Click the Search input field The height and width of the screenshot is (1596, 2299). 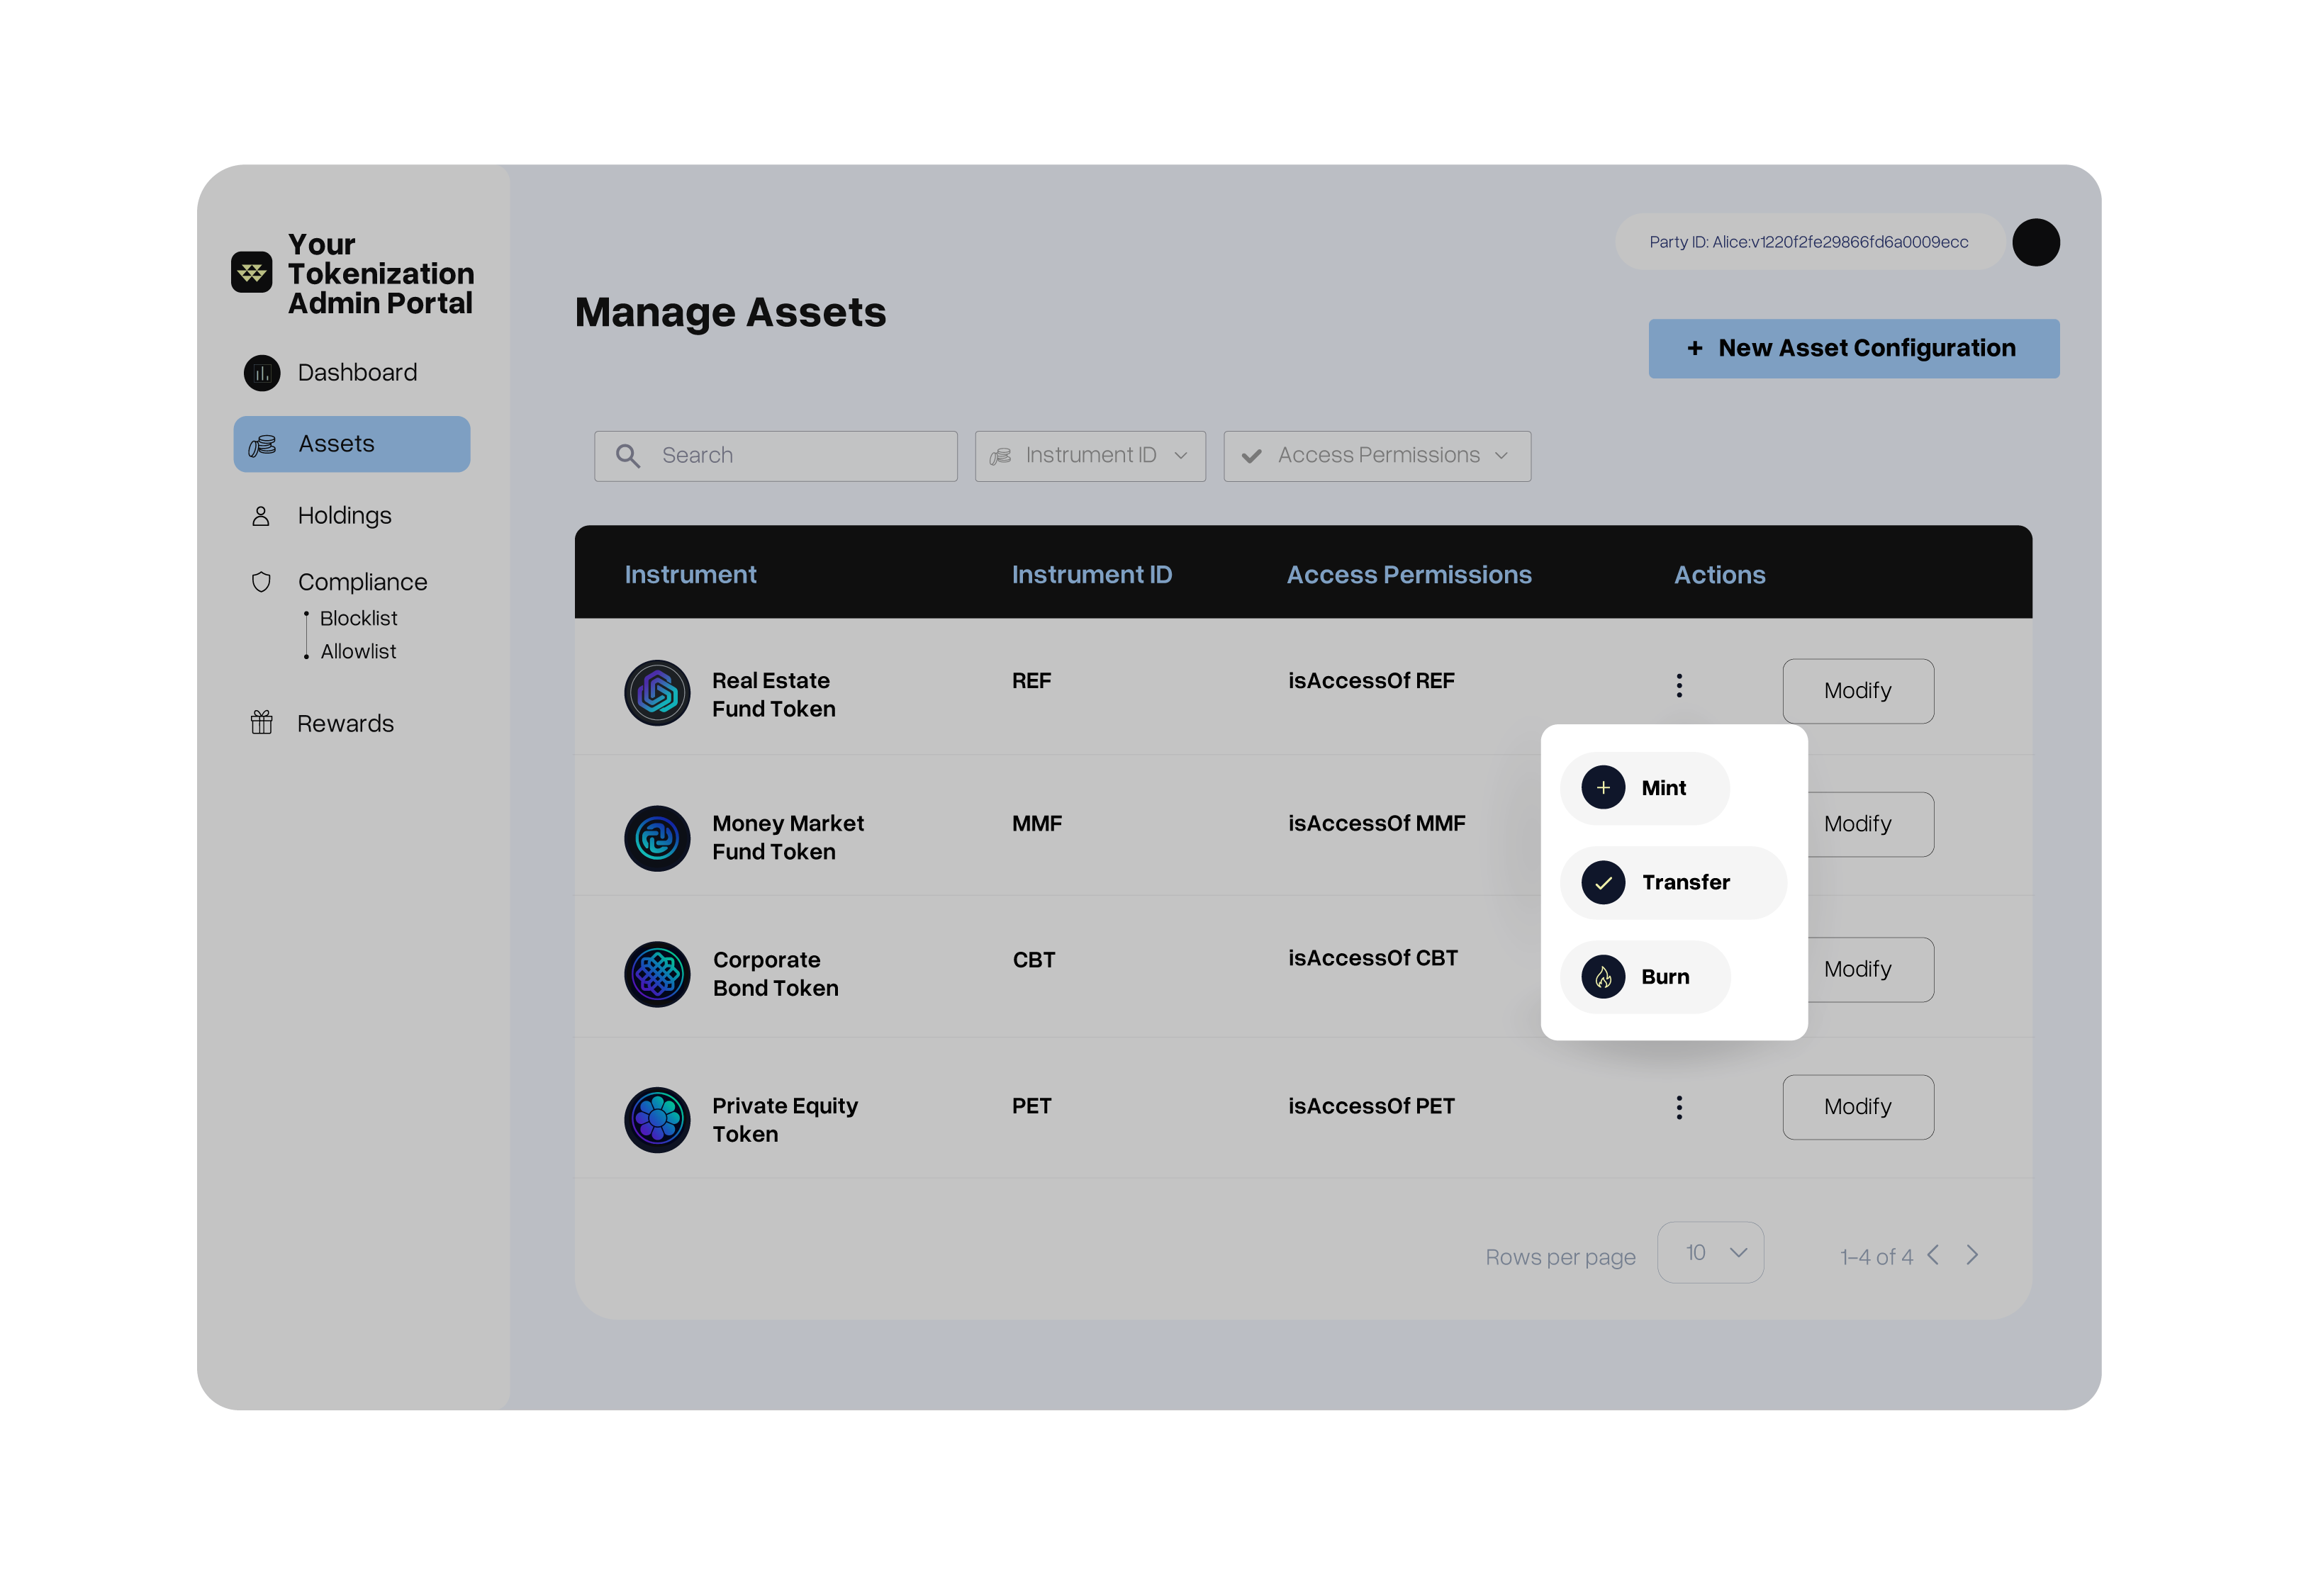click(x=775, y=456)
